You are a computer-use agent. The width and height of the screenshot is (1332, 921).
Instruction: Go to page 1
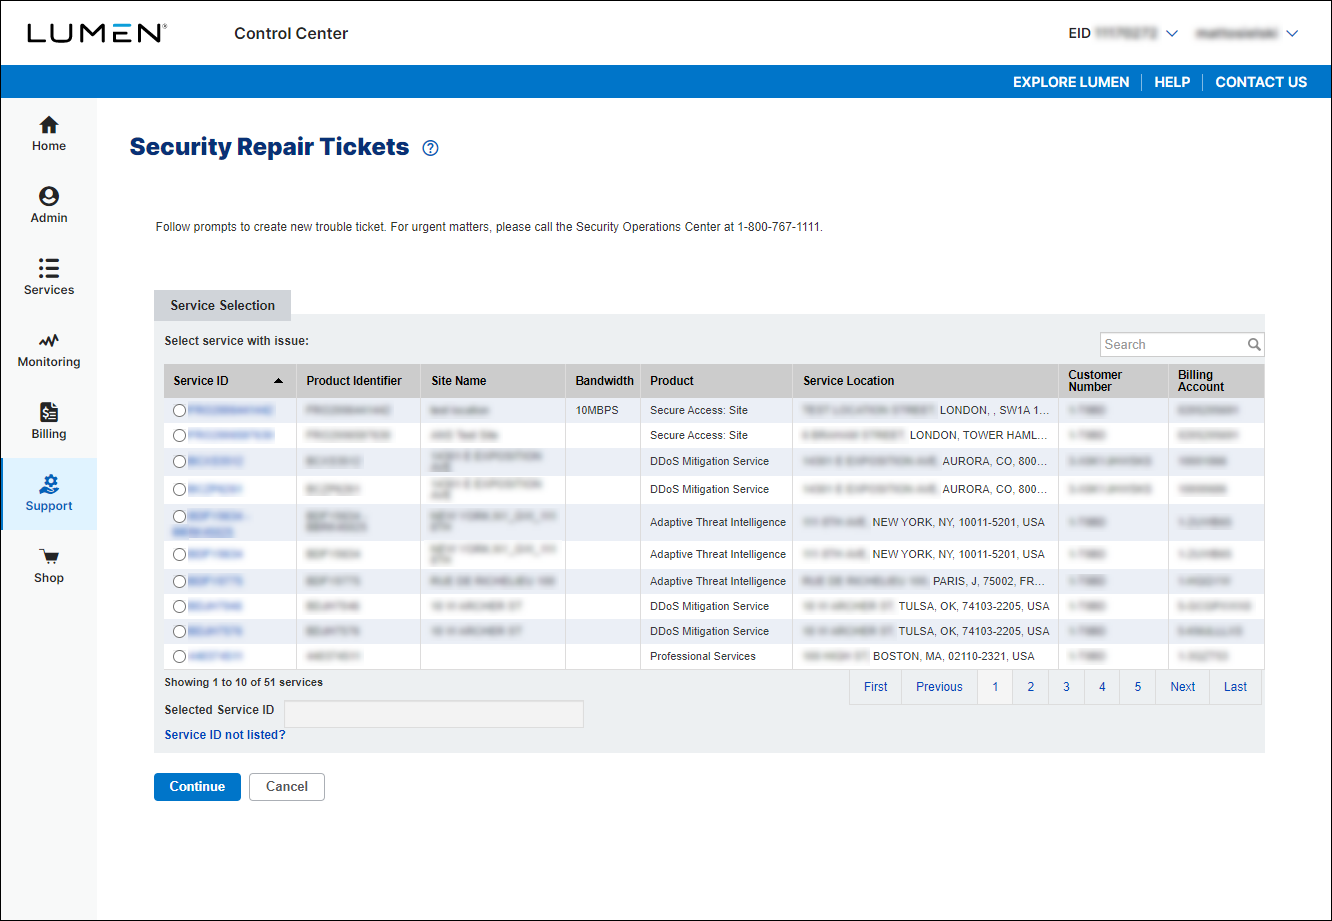pyautogui.click(x=995, y=687)
